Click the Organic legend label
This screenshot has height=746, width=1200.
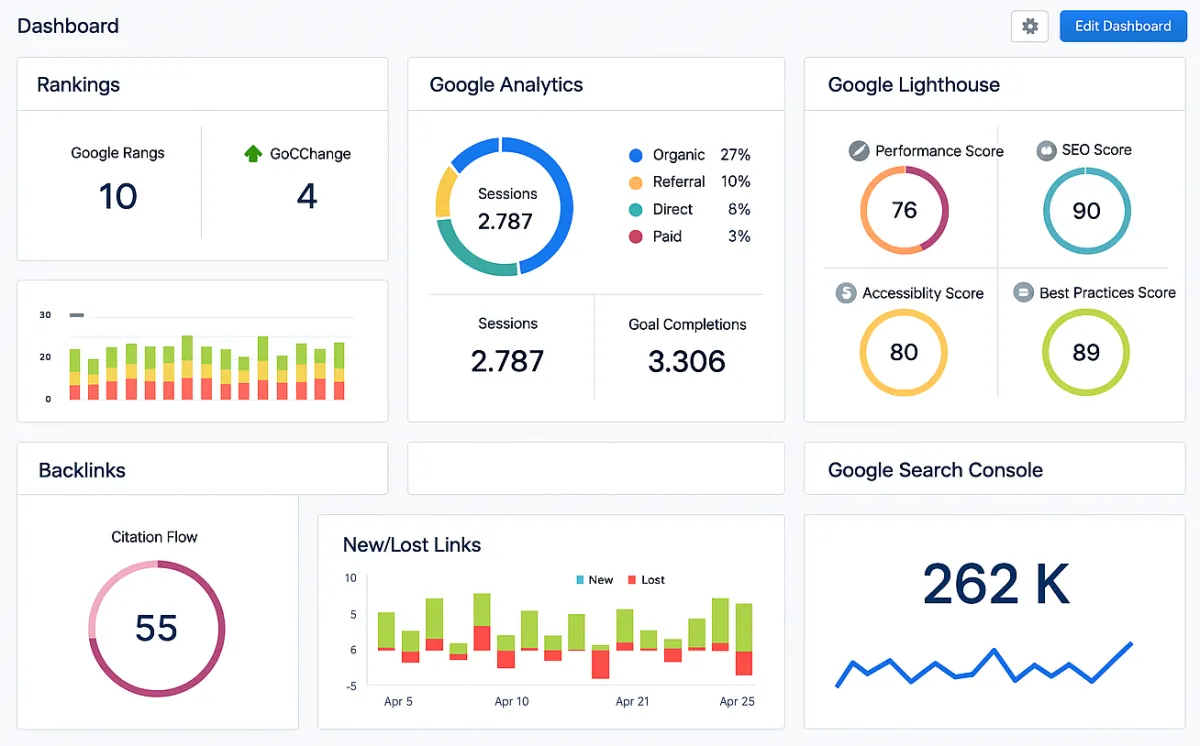pos(679,155)
